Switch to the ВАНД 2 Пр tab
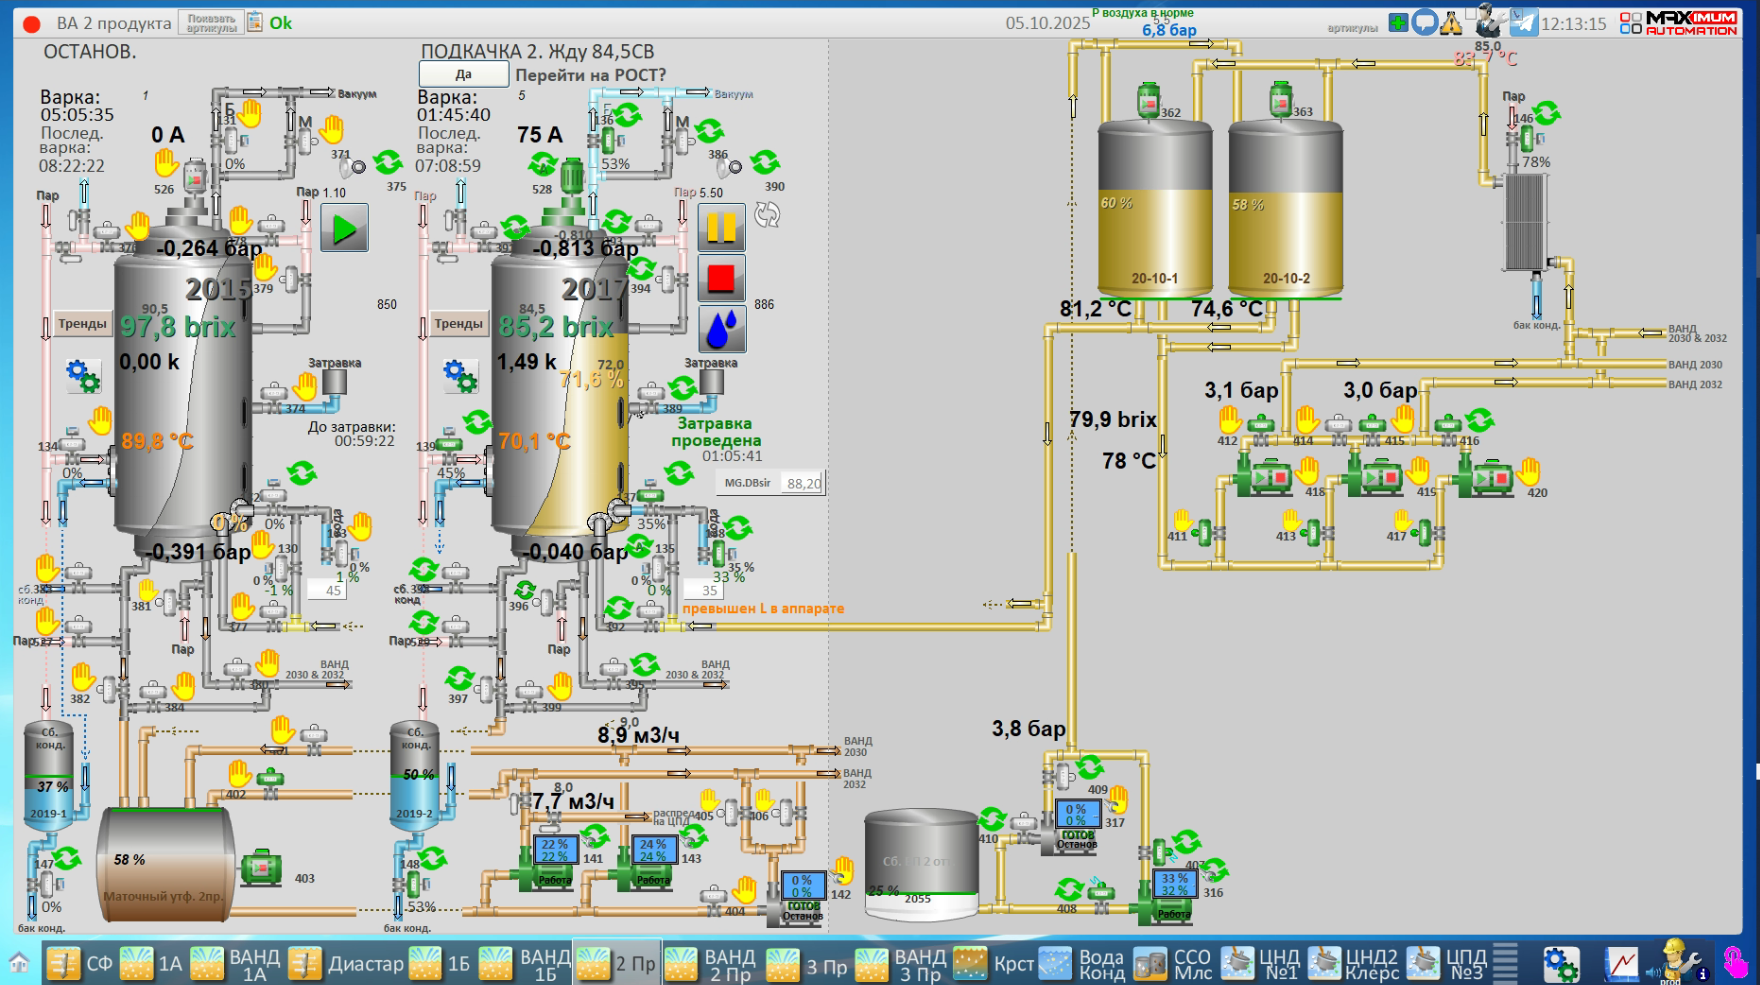Screen dimensions: 1760x985 click(x=711, y=964)
